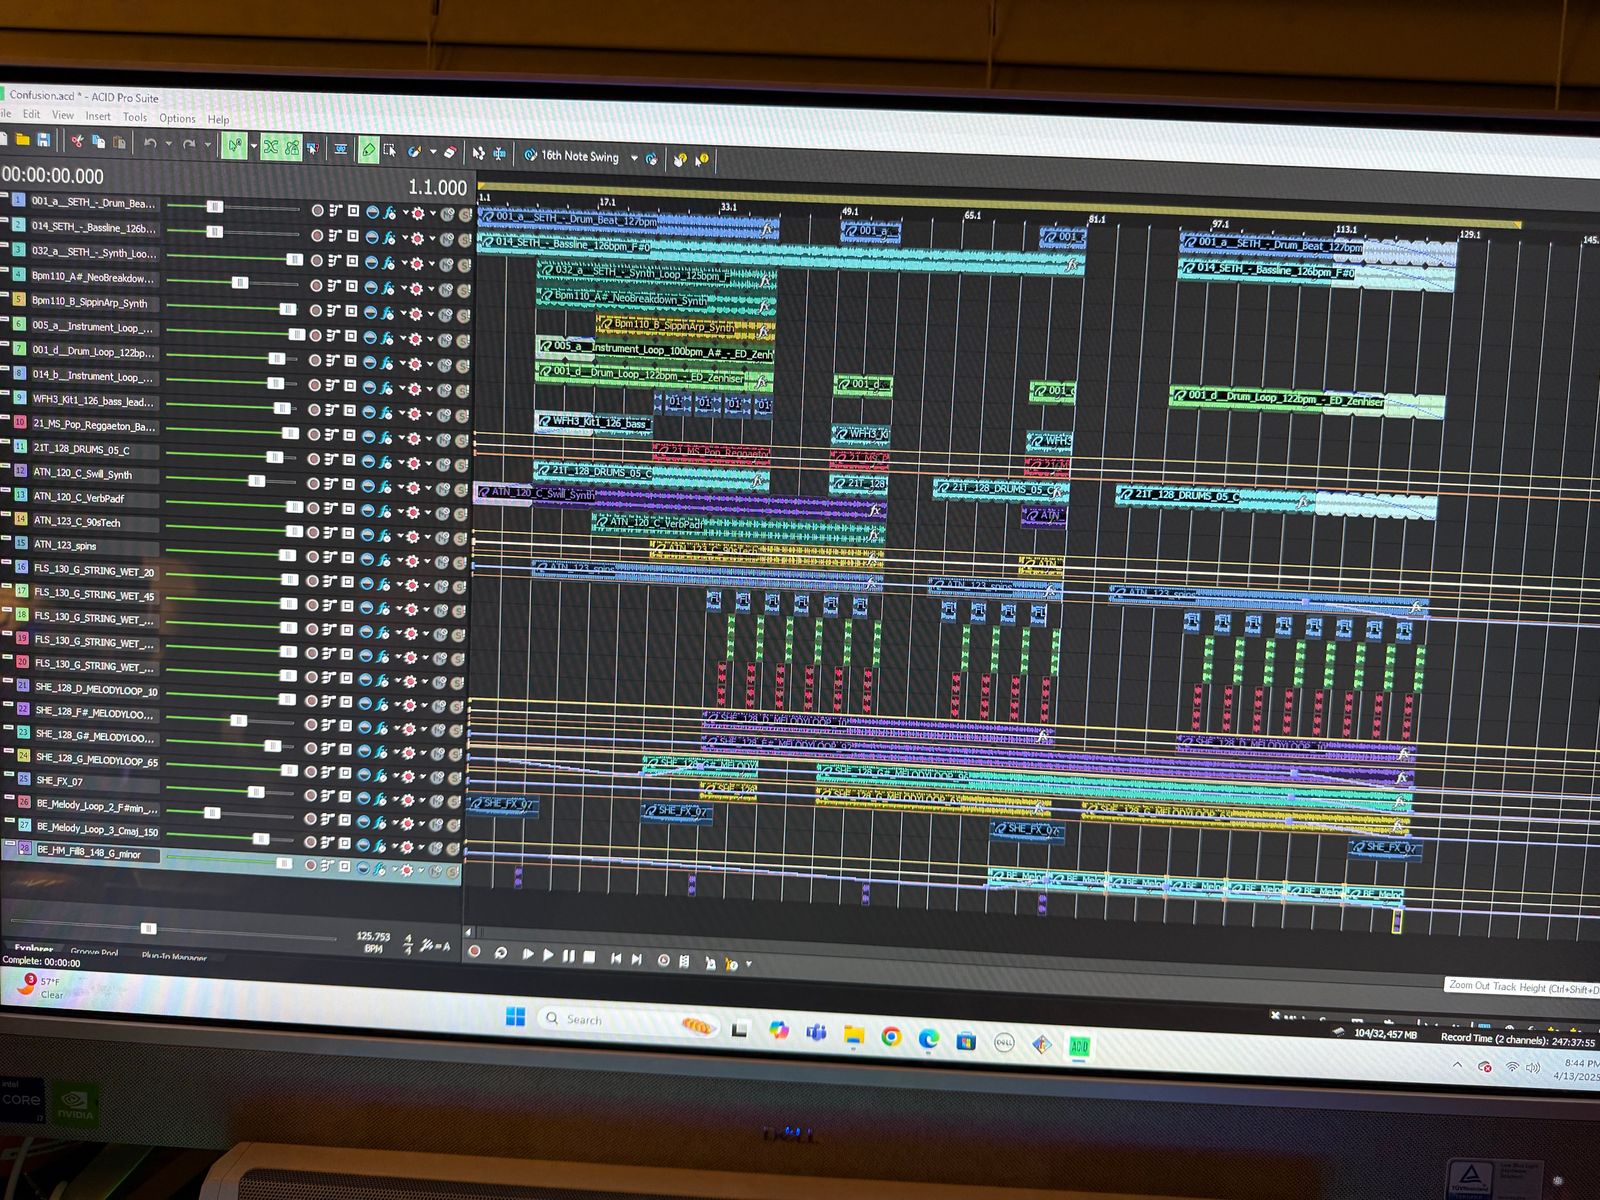Click the Cut scissors icon
Viewport: 1600px width, 1200px height.
[77, 142]
